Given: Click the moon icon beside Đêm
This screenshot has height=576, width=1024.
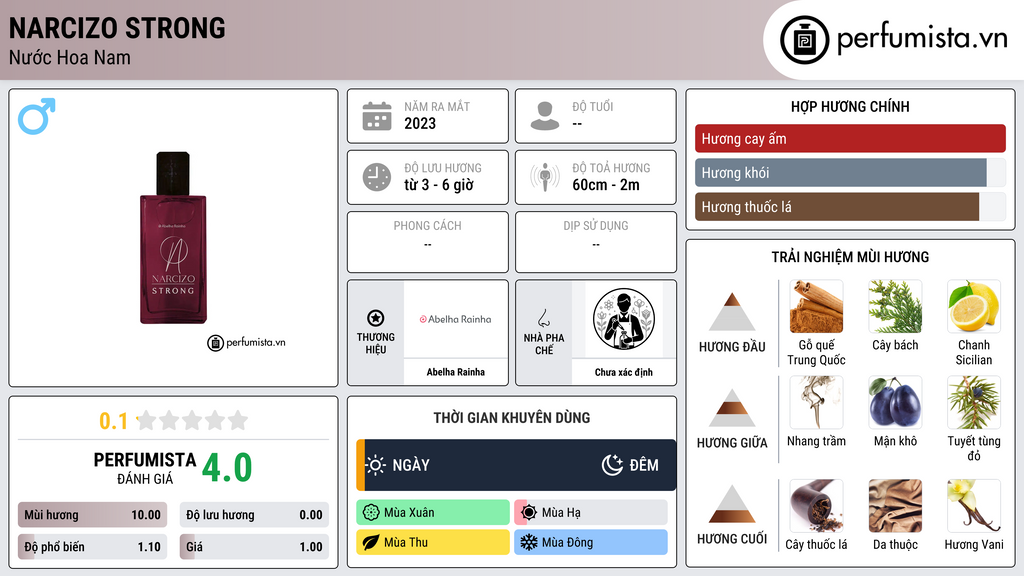Looking at the screenshot, I should [612, 465].
